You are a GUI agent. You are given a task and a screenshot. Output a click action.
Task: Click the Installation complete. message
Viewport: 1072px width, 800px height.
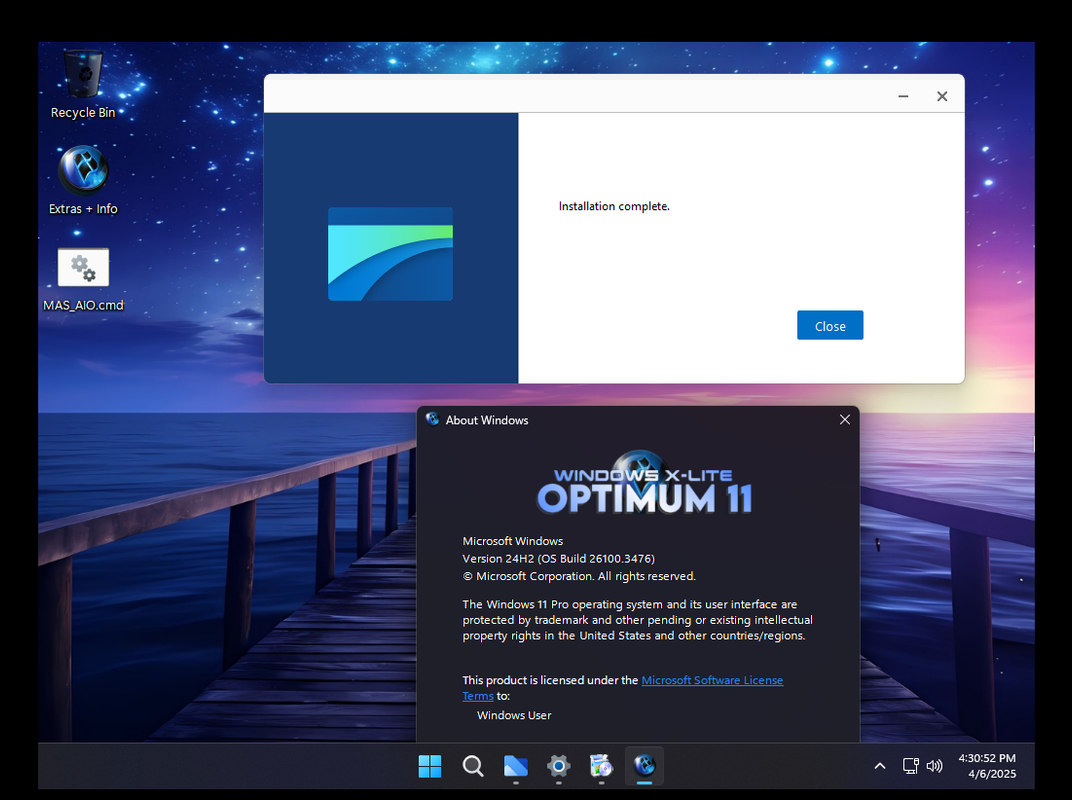click(614, 206)
